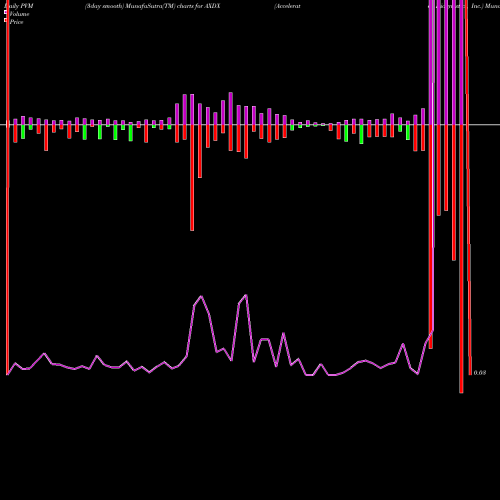The width and height of the screenshot is (500, 500).
Task: Click the Price legend color swatch
Action: 5,20
